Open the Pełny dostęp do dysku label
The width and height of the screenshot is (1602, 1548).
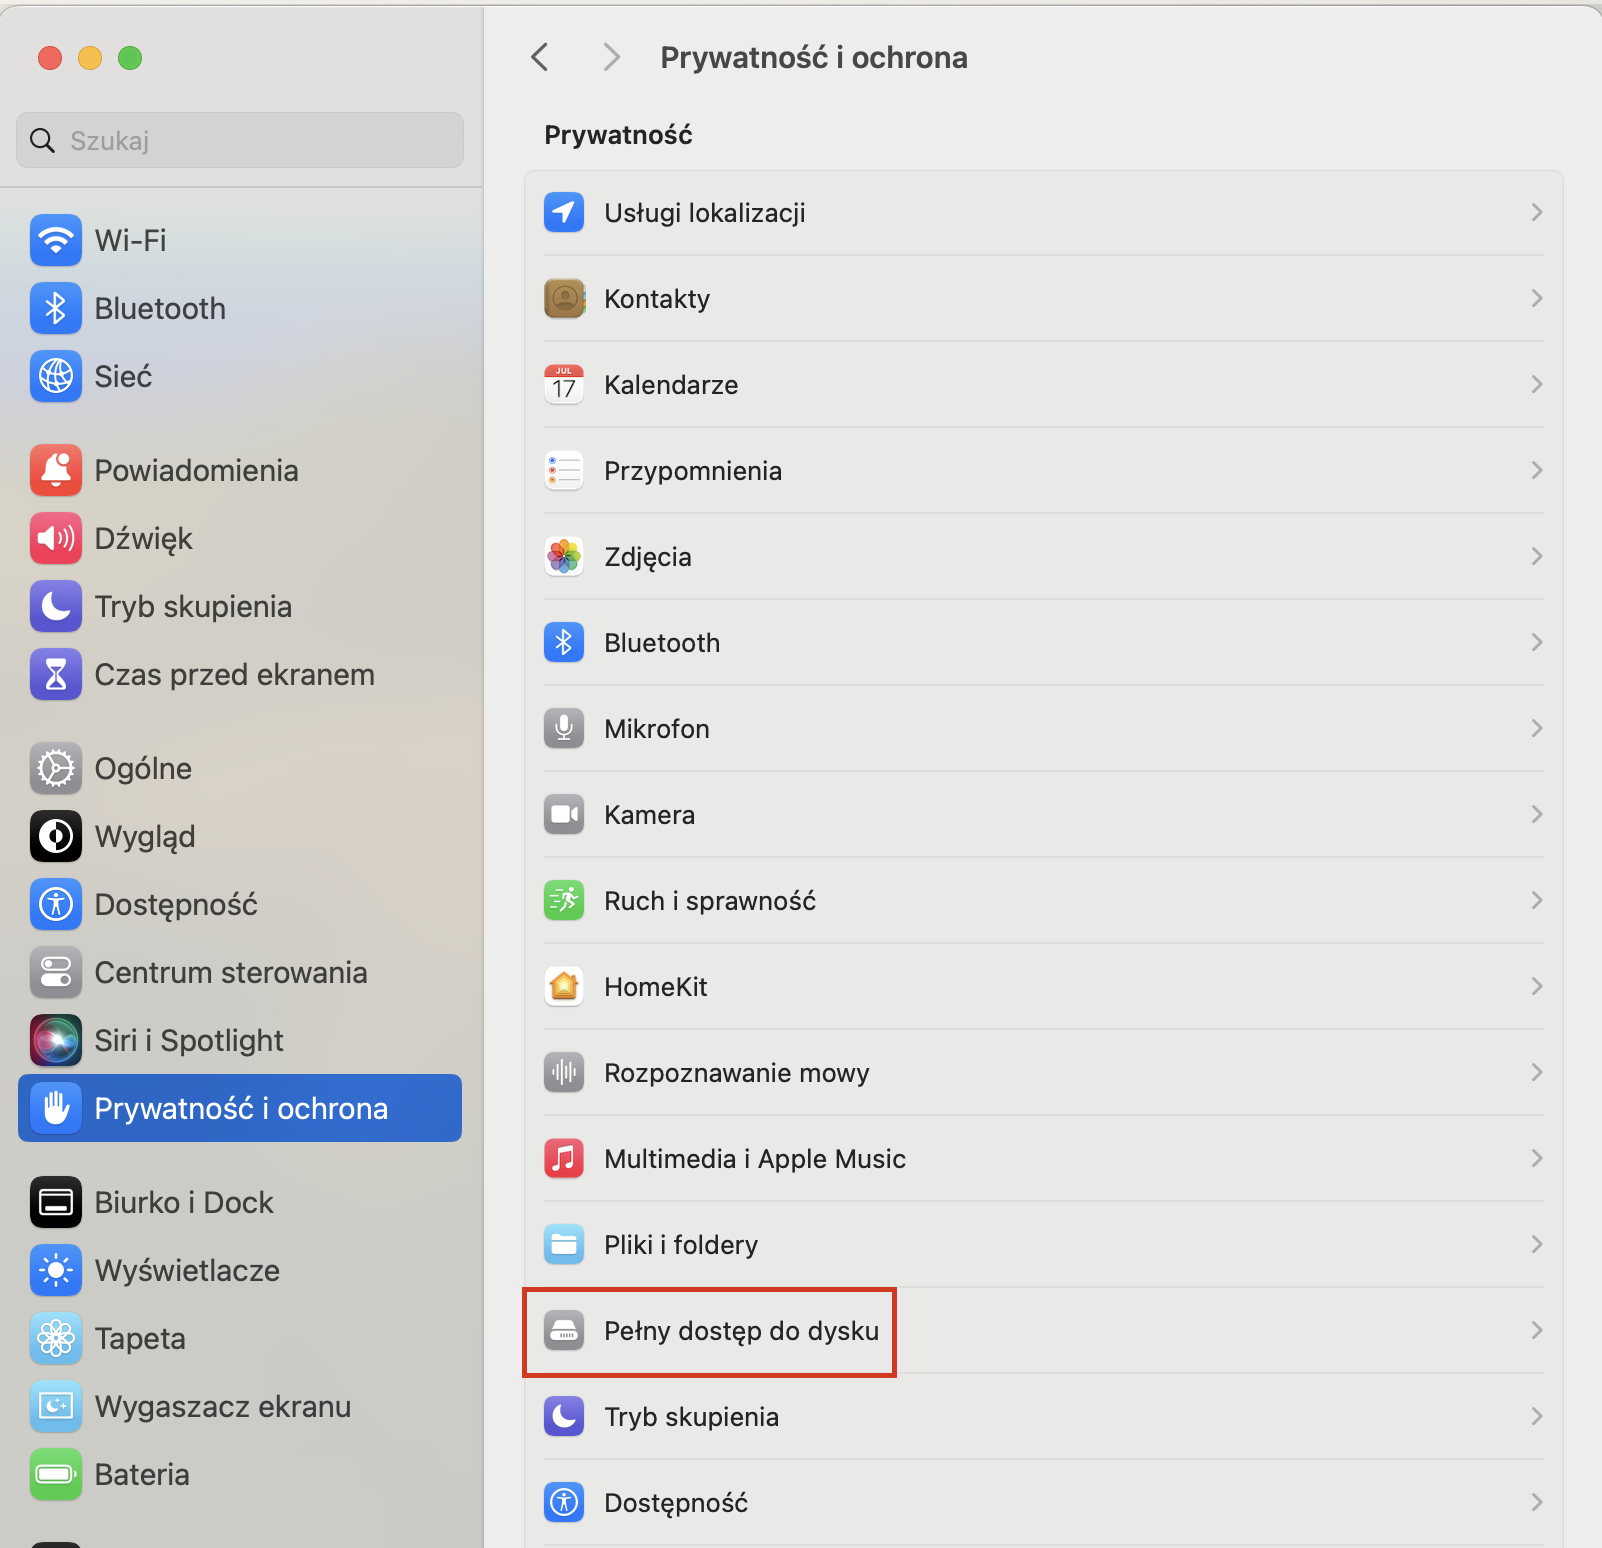[x=741, y=1331]
